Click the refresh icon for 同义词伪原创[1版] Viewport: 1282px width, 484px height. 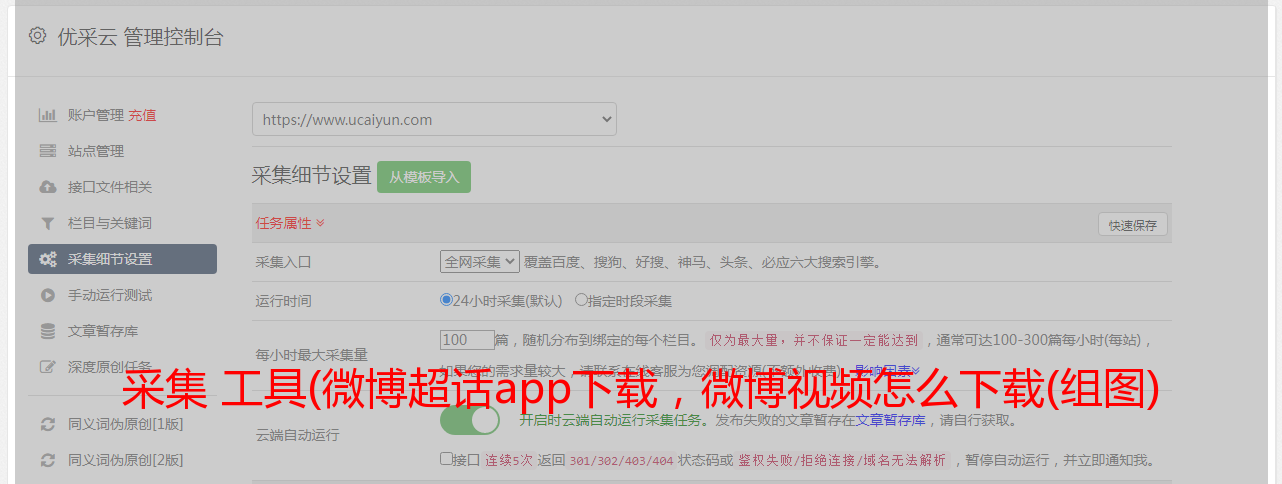(x=47, y=424)
